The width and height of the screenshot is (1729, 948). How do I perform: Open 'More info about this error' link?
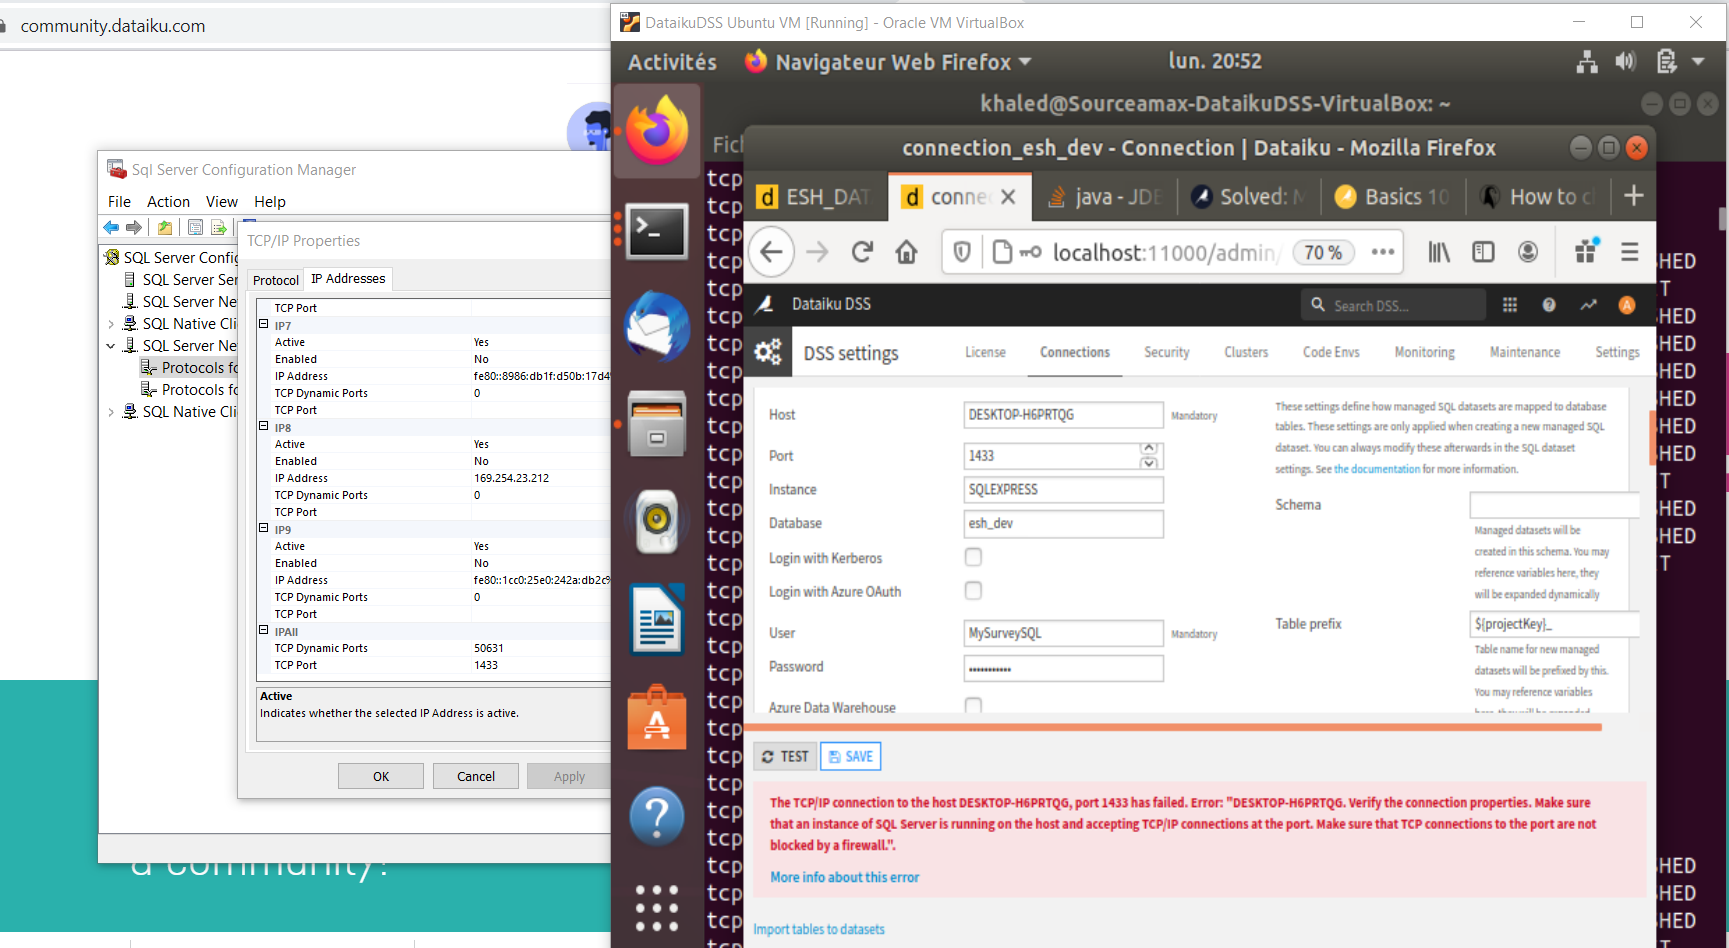pos(844,877)
